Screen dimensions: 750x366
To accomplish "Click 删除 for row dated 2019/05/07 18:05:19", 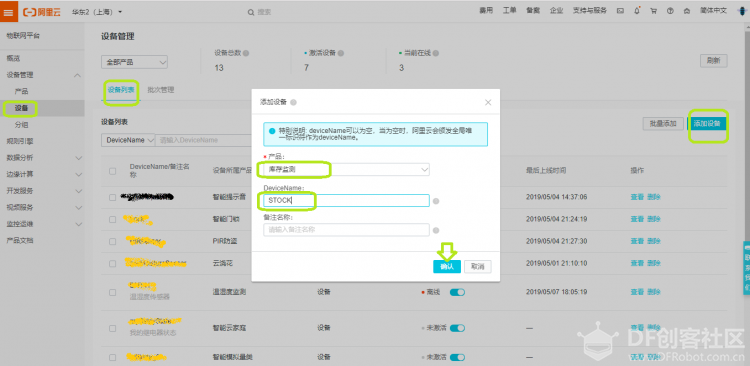I will pyautogui.click(x=654, y=292).
